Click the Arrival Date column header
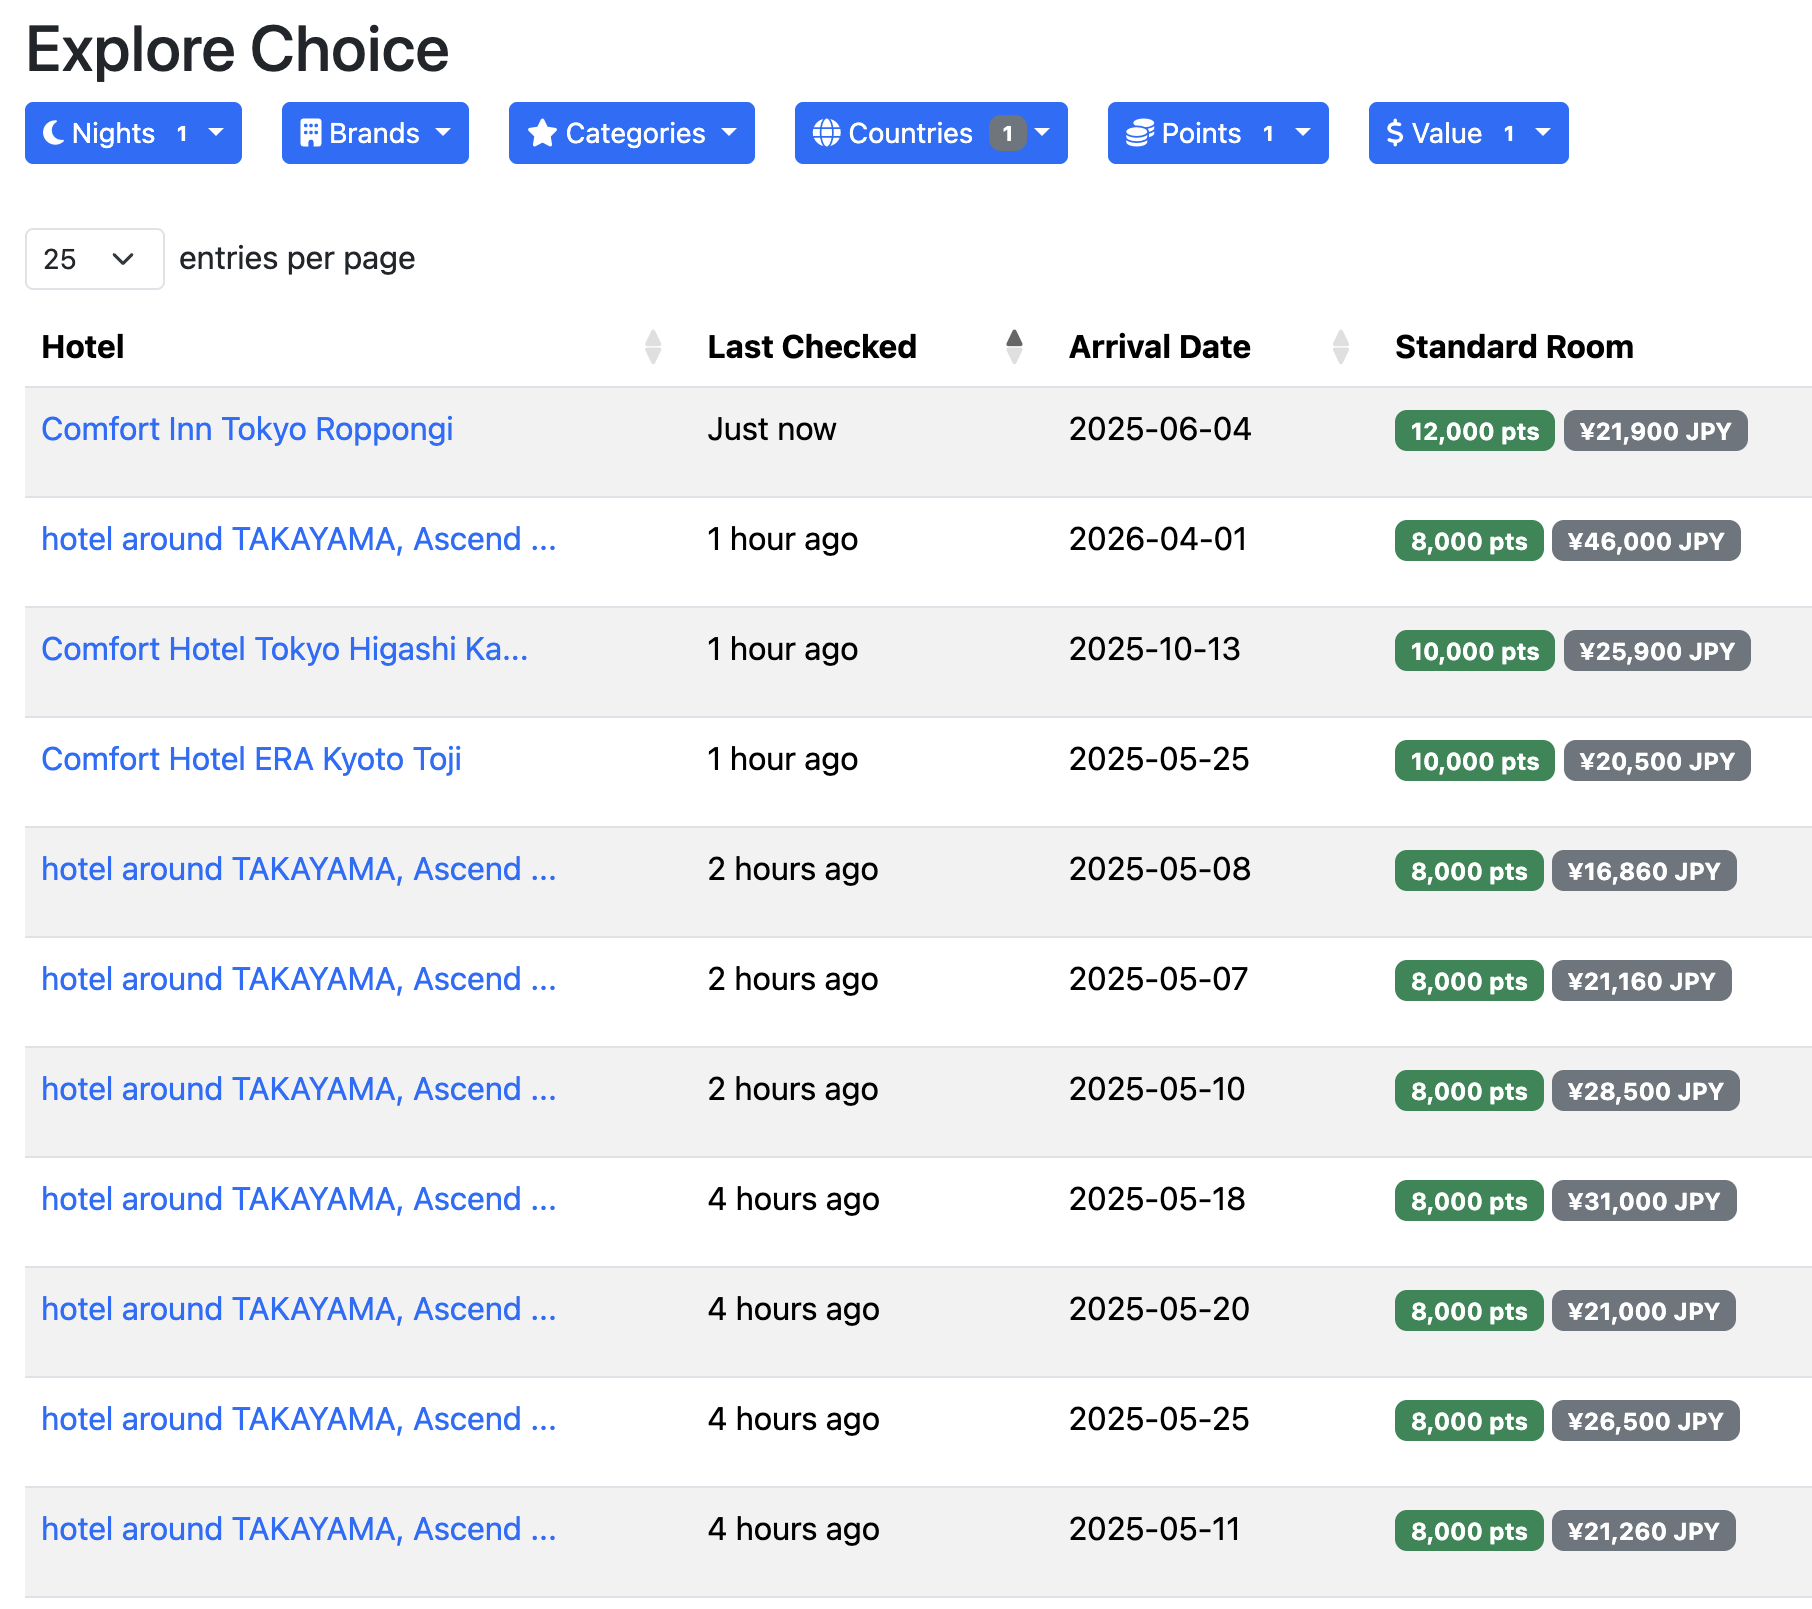The image size is (1812, 1609). pyautogui.click(x=1160, y=347)
